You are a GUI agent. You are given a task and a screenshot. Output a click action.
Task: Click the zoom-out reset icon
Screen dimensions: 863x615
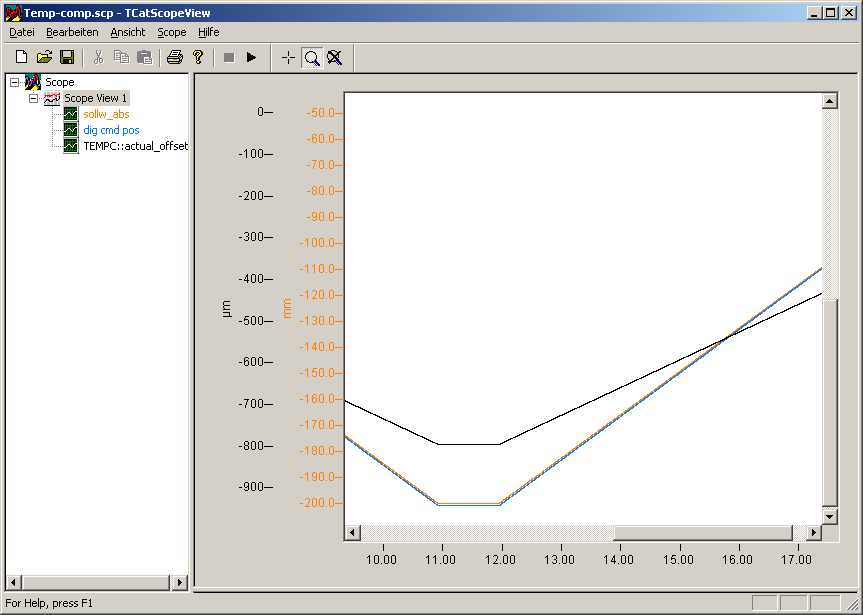(334, 57)
